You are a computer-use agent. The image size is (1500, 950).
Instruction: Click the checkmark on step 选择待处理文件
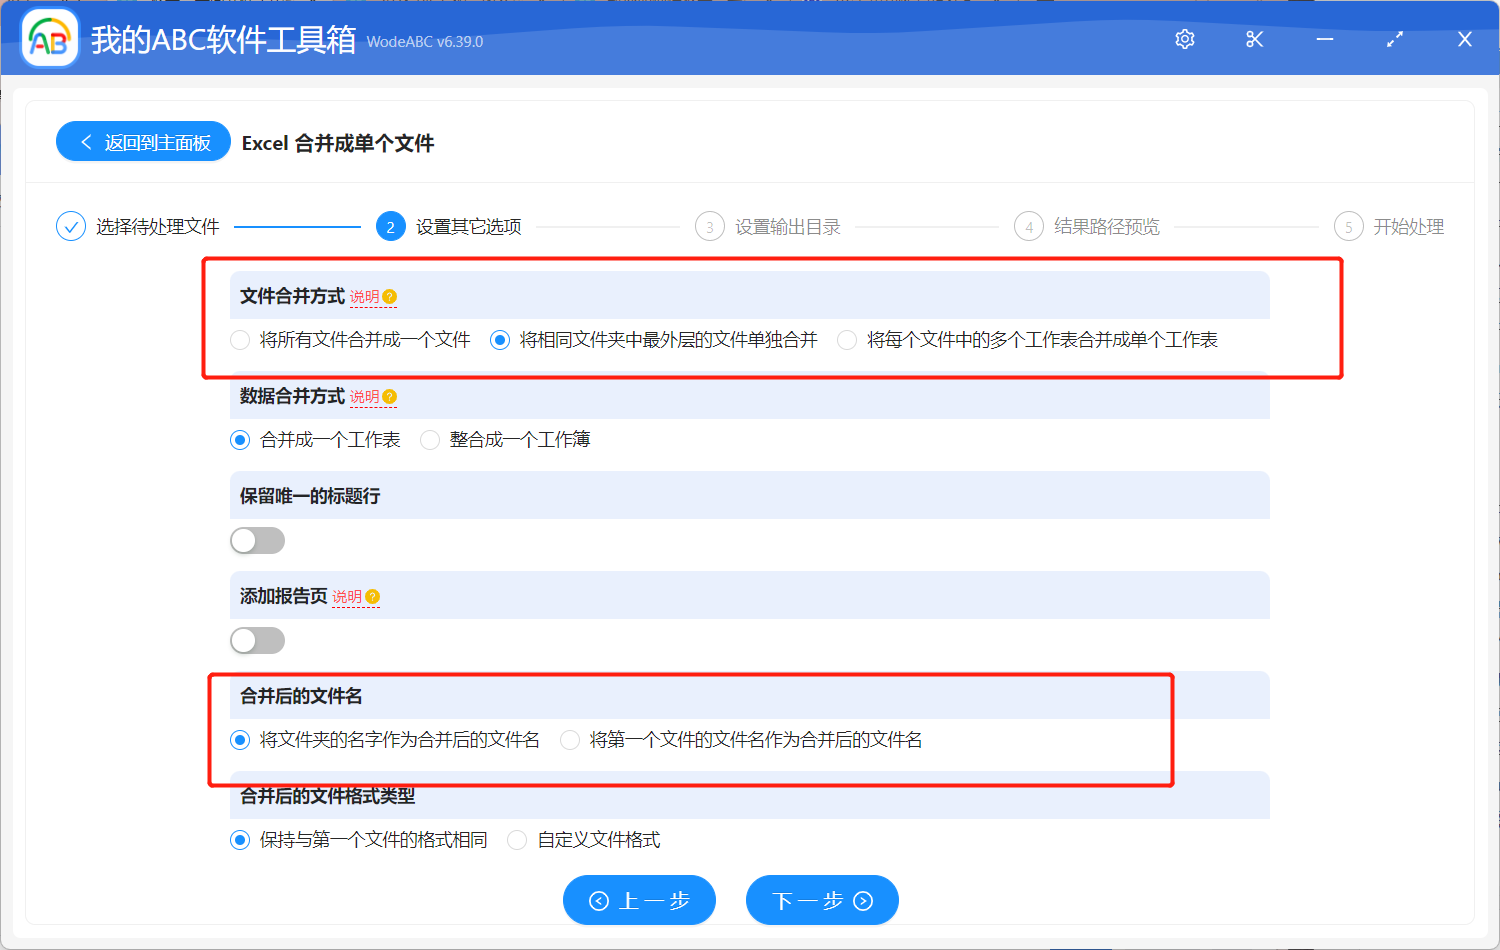(x=70, y=226)
